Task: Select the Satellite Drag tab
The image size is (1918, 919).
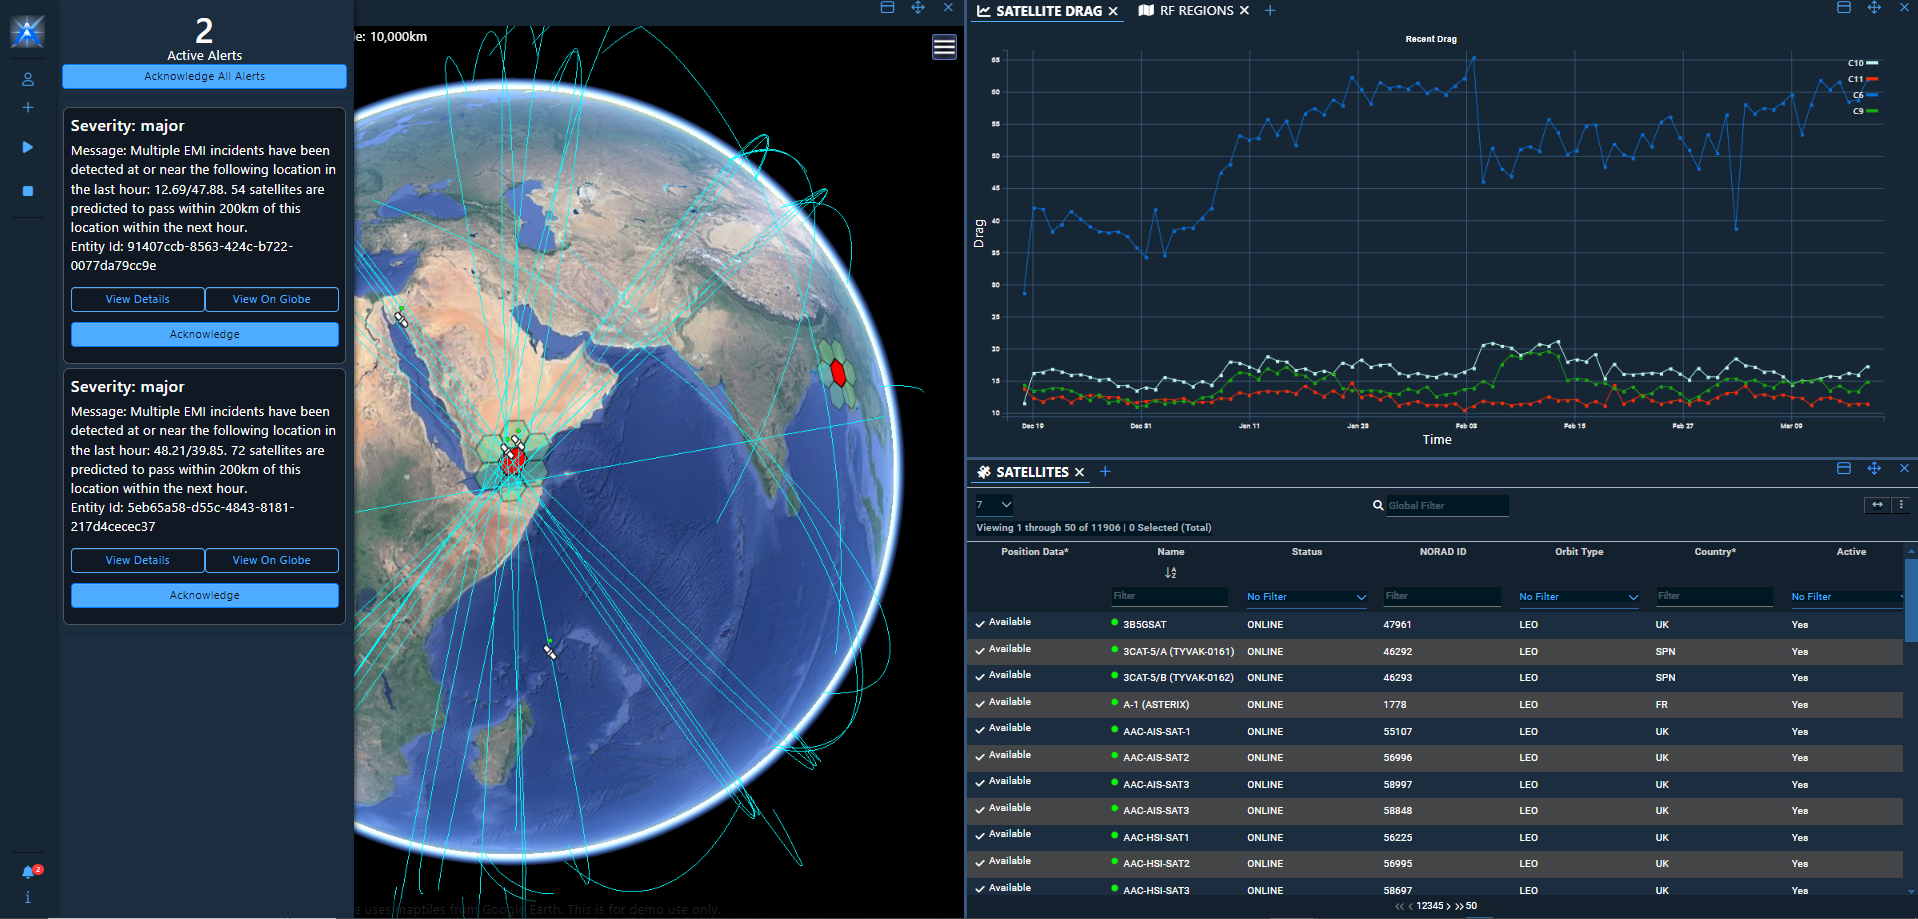Action: point(1048,11)
